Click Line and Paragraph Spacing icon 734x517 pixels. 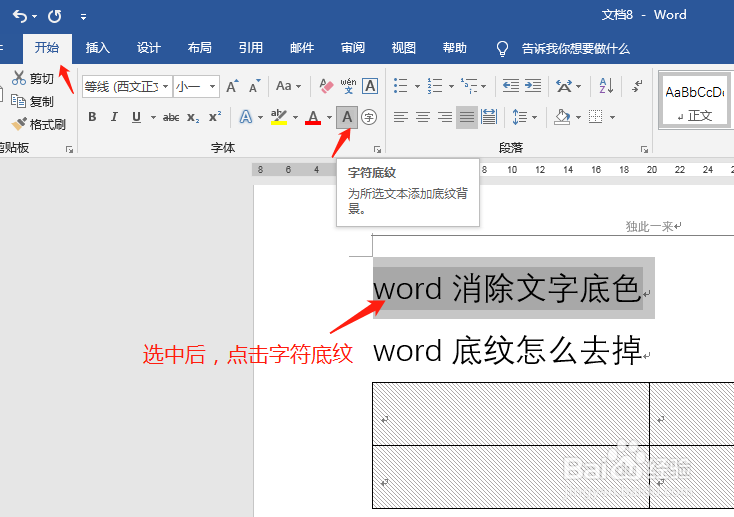520,117
